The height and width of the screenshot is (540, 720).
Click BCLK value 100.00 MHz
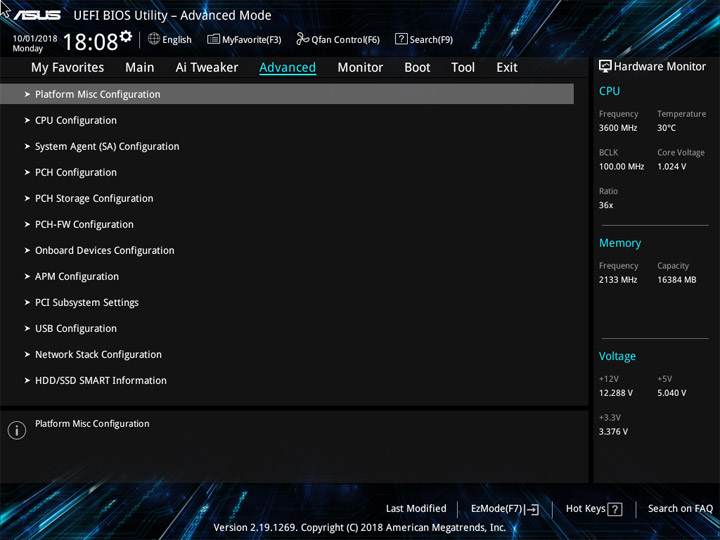(621, 166)
